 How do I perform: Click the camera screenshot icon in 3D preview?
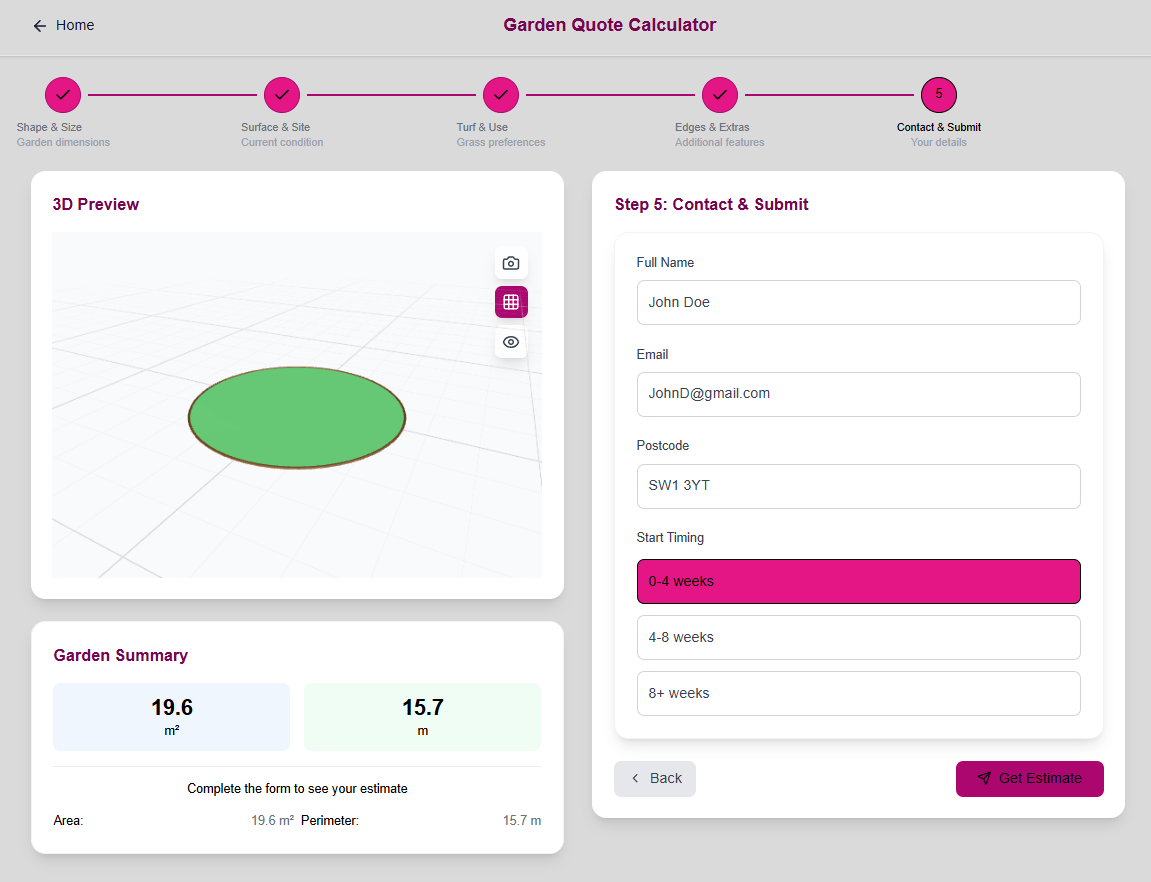coord(511,263)
